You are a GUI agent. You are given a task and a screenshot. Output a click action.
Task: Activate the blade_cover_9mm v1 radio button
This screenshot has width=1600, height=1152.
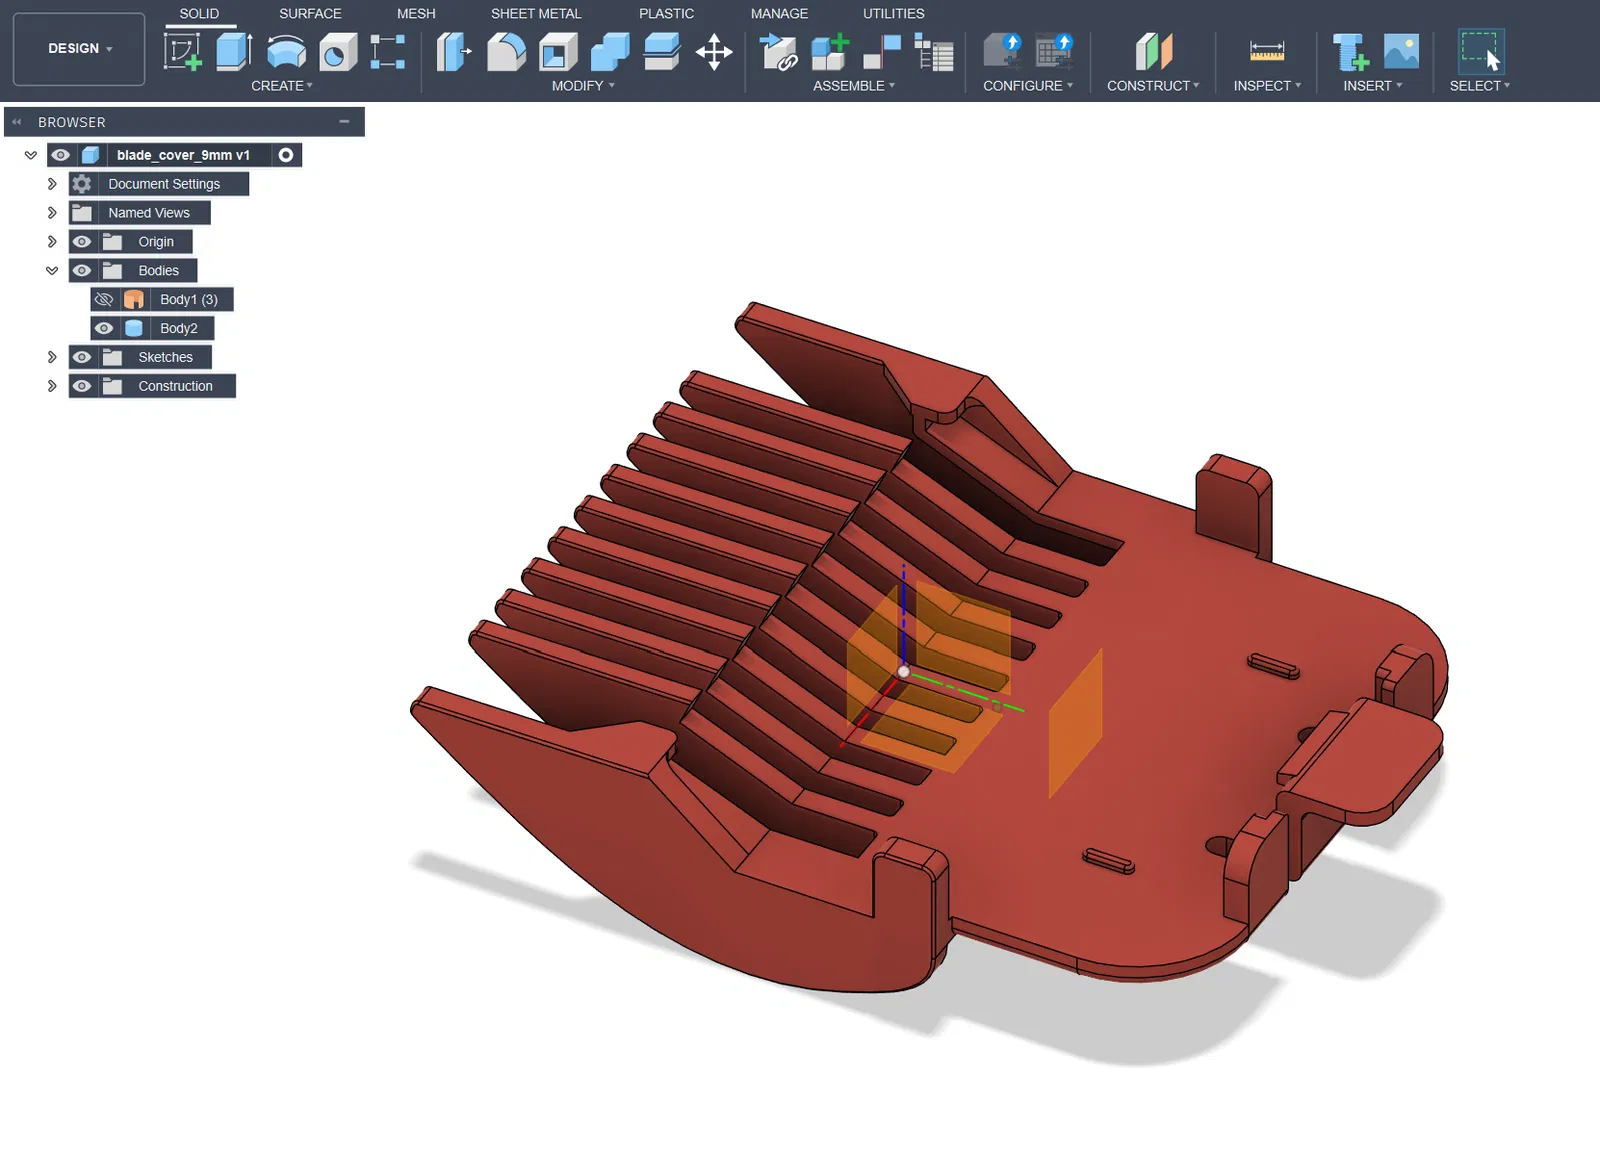[286, 155]
